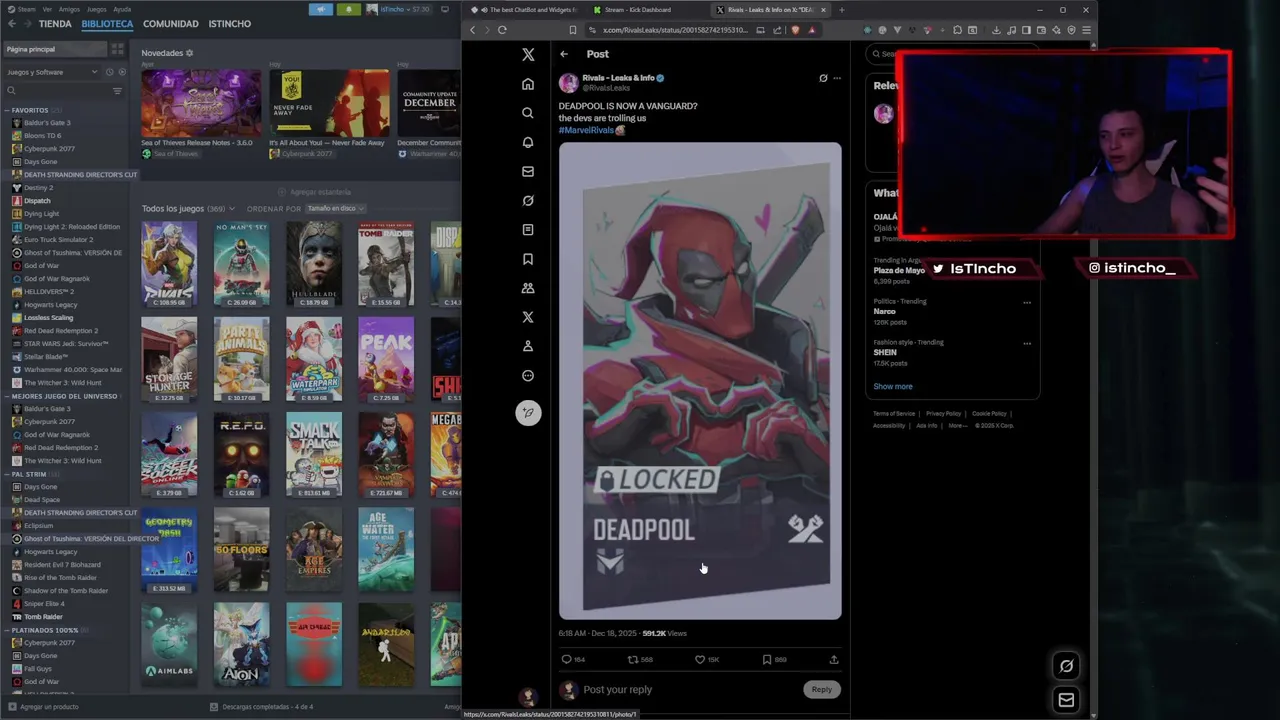This screenshot has height=720, width=1280.
Task: Open X direct messages envelope in sidebar
Action: pos(528,171)
